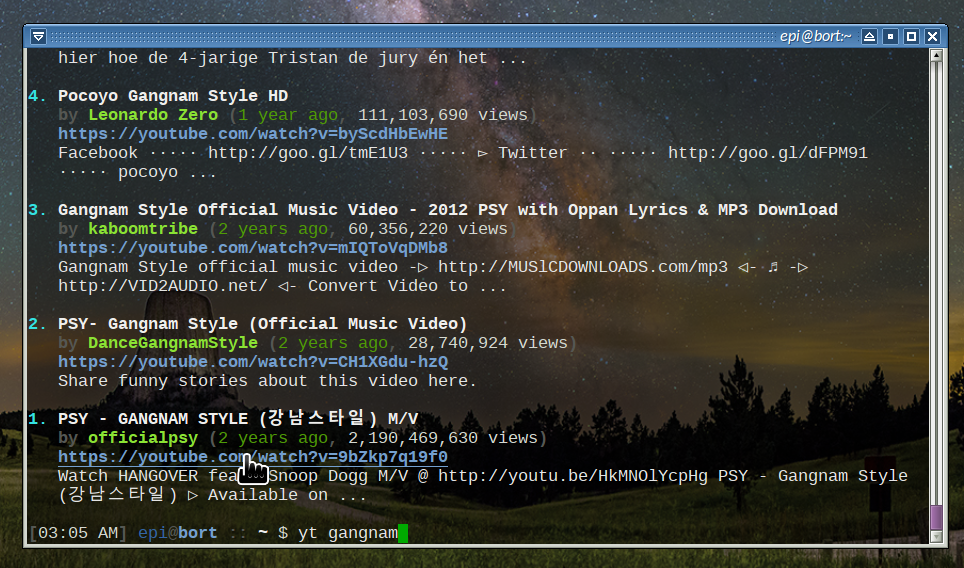Open the youtube link ending 9bZkp7q19f0

pyautogui.click(x=253, y=457)
